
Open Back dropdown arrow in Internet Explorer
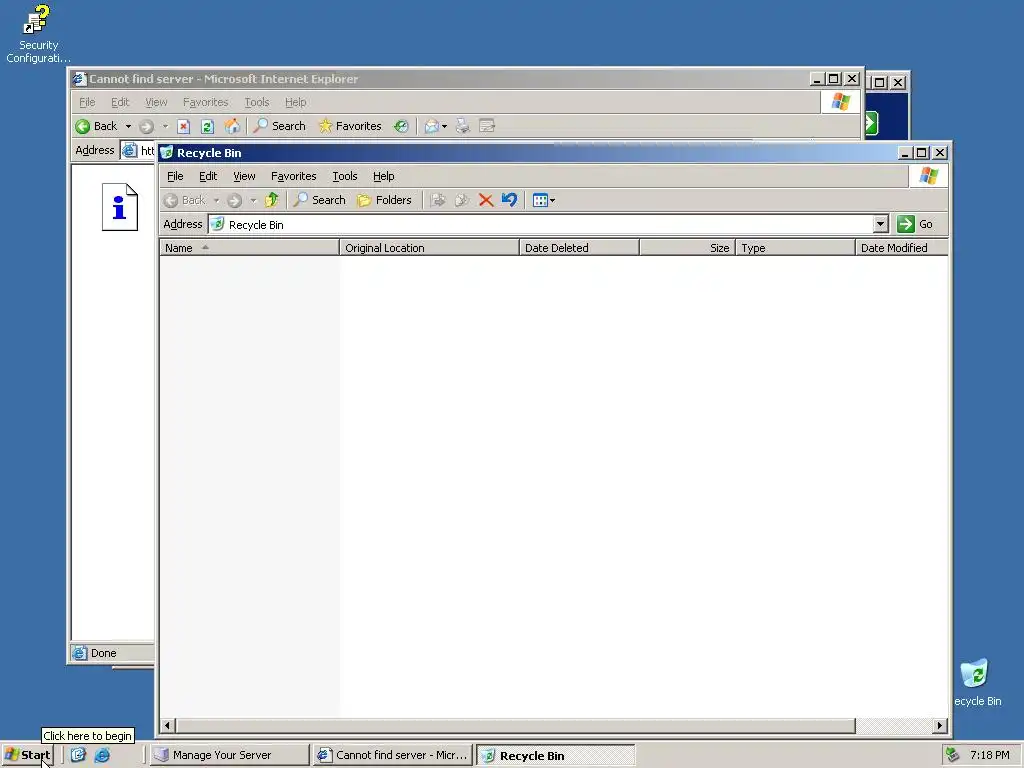click(129, 126)
